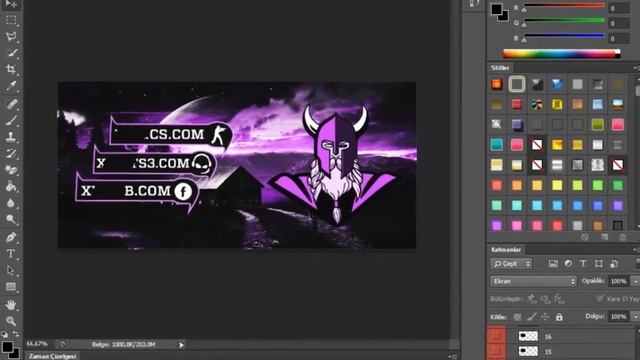
Task: Select the Clone Stamp tool
Action: point(11,137)
